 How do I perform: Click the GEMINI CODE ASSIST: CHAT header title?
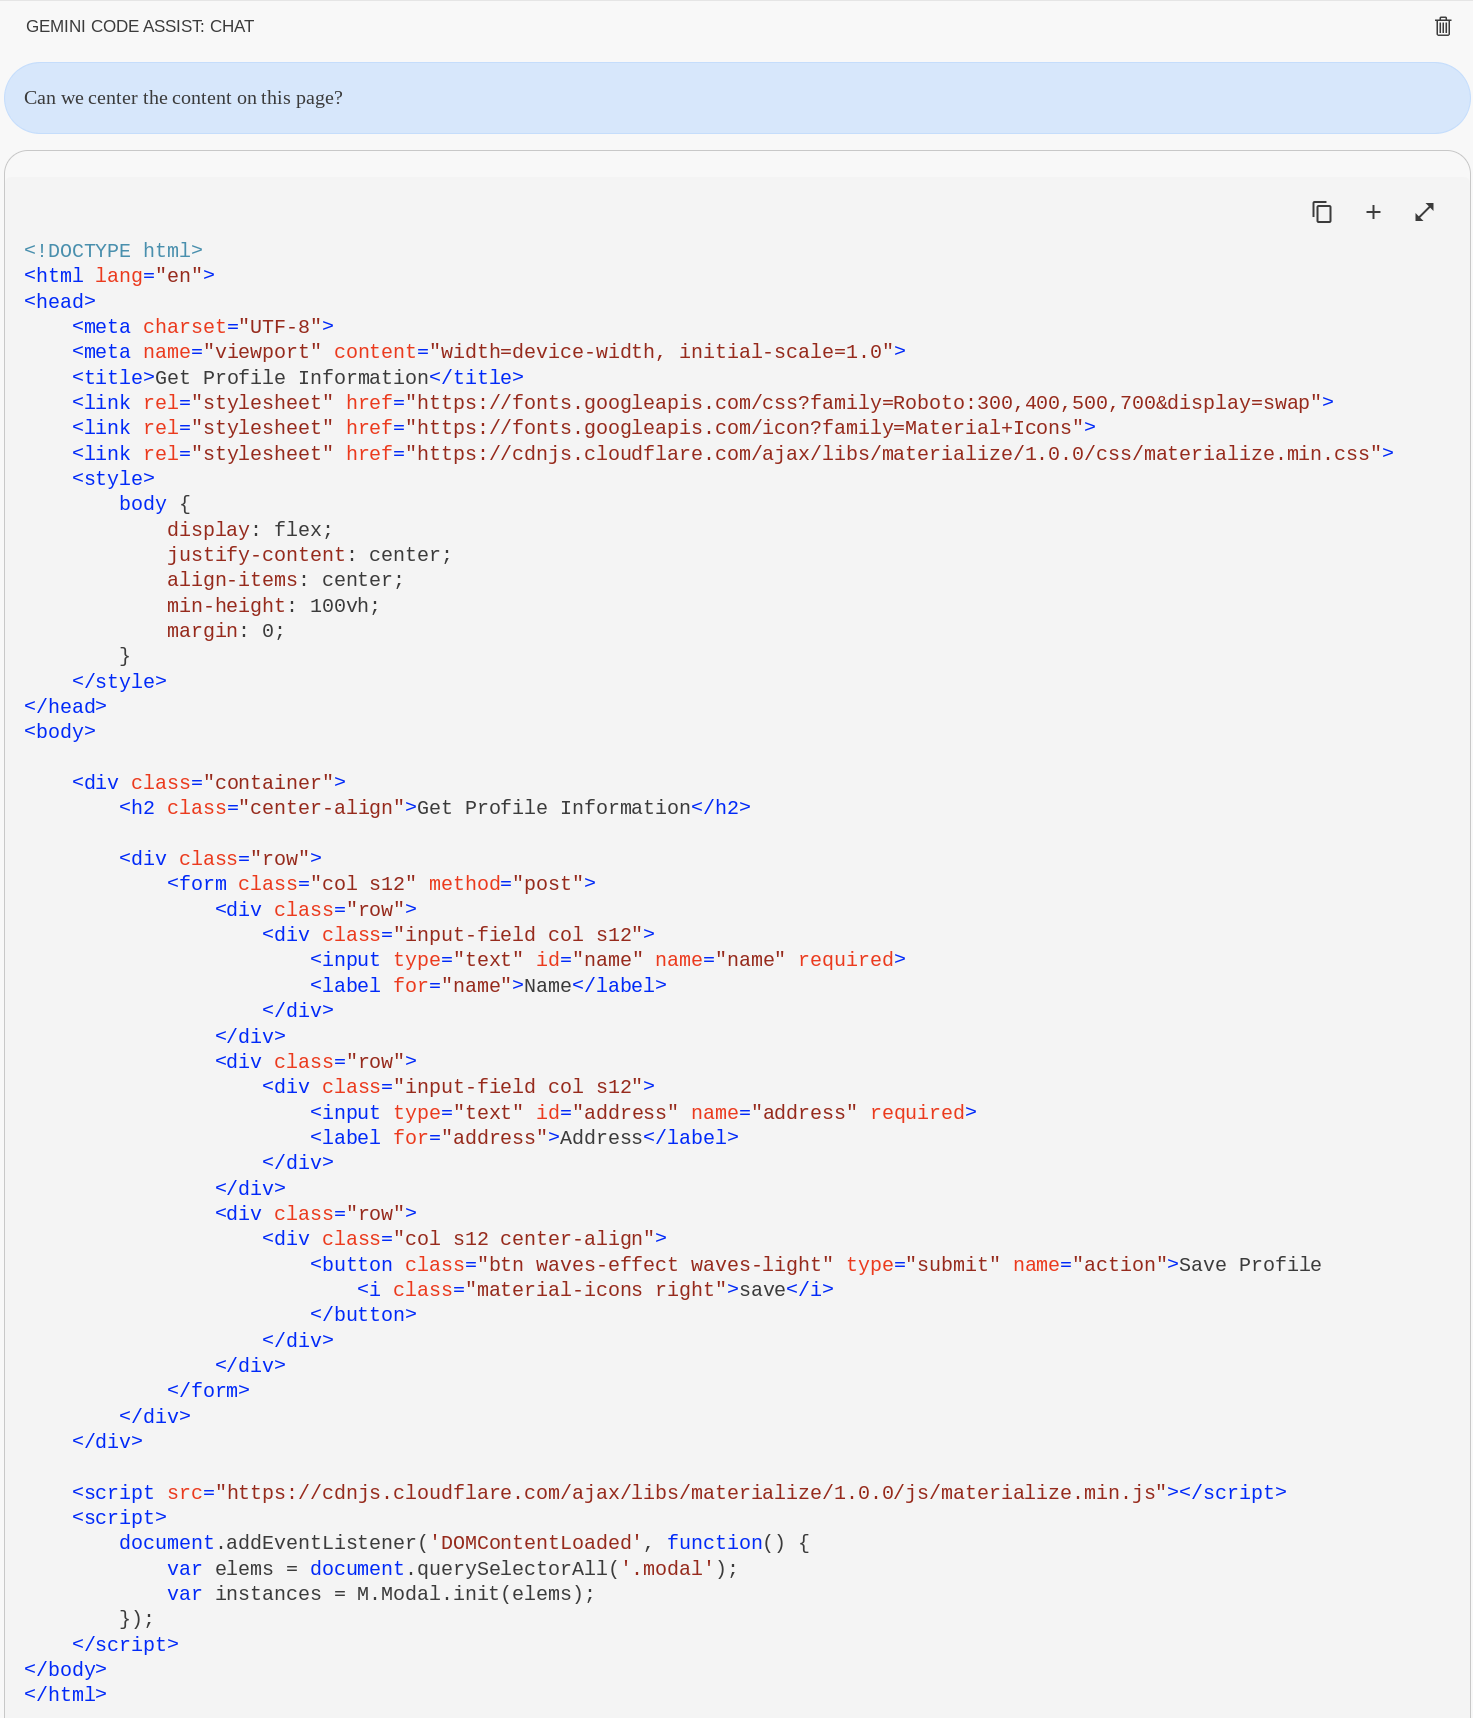pos(140,26)
